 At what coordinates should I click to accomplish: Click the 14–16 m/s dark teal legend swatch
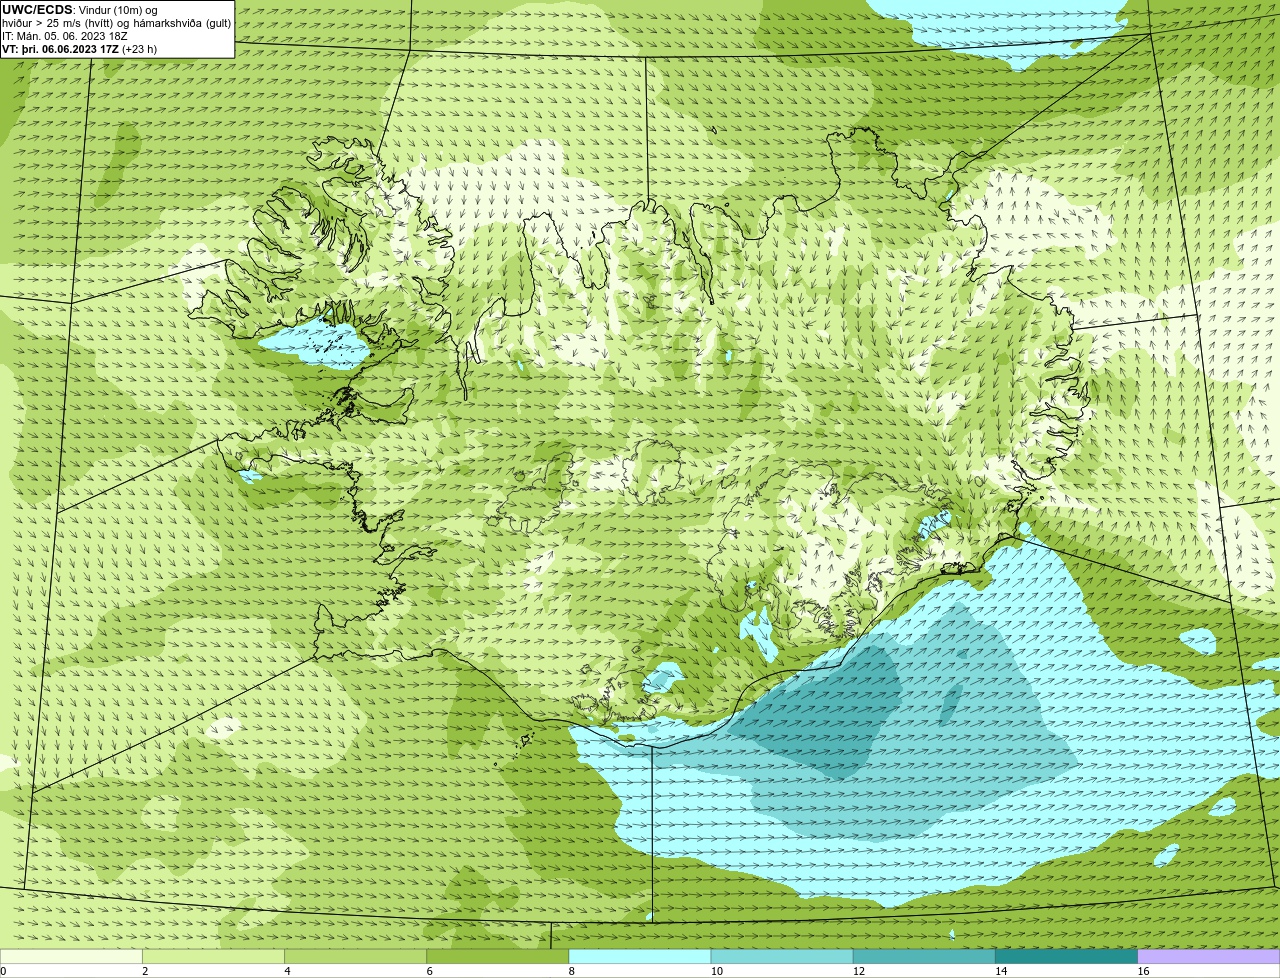[x=1066, y=956]
